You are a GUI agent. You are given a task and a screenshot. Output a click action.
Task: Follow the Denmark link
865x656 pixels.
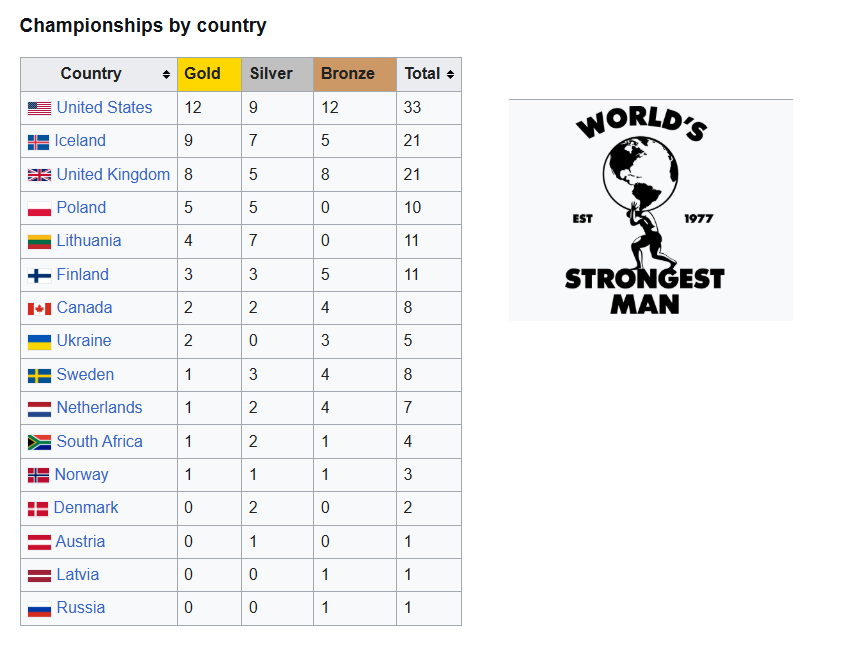86,508
